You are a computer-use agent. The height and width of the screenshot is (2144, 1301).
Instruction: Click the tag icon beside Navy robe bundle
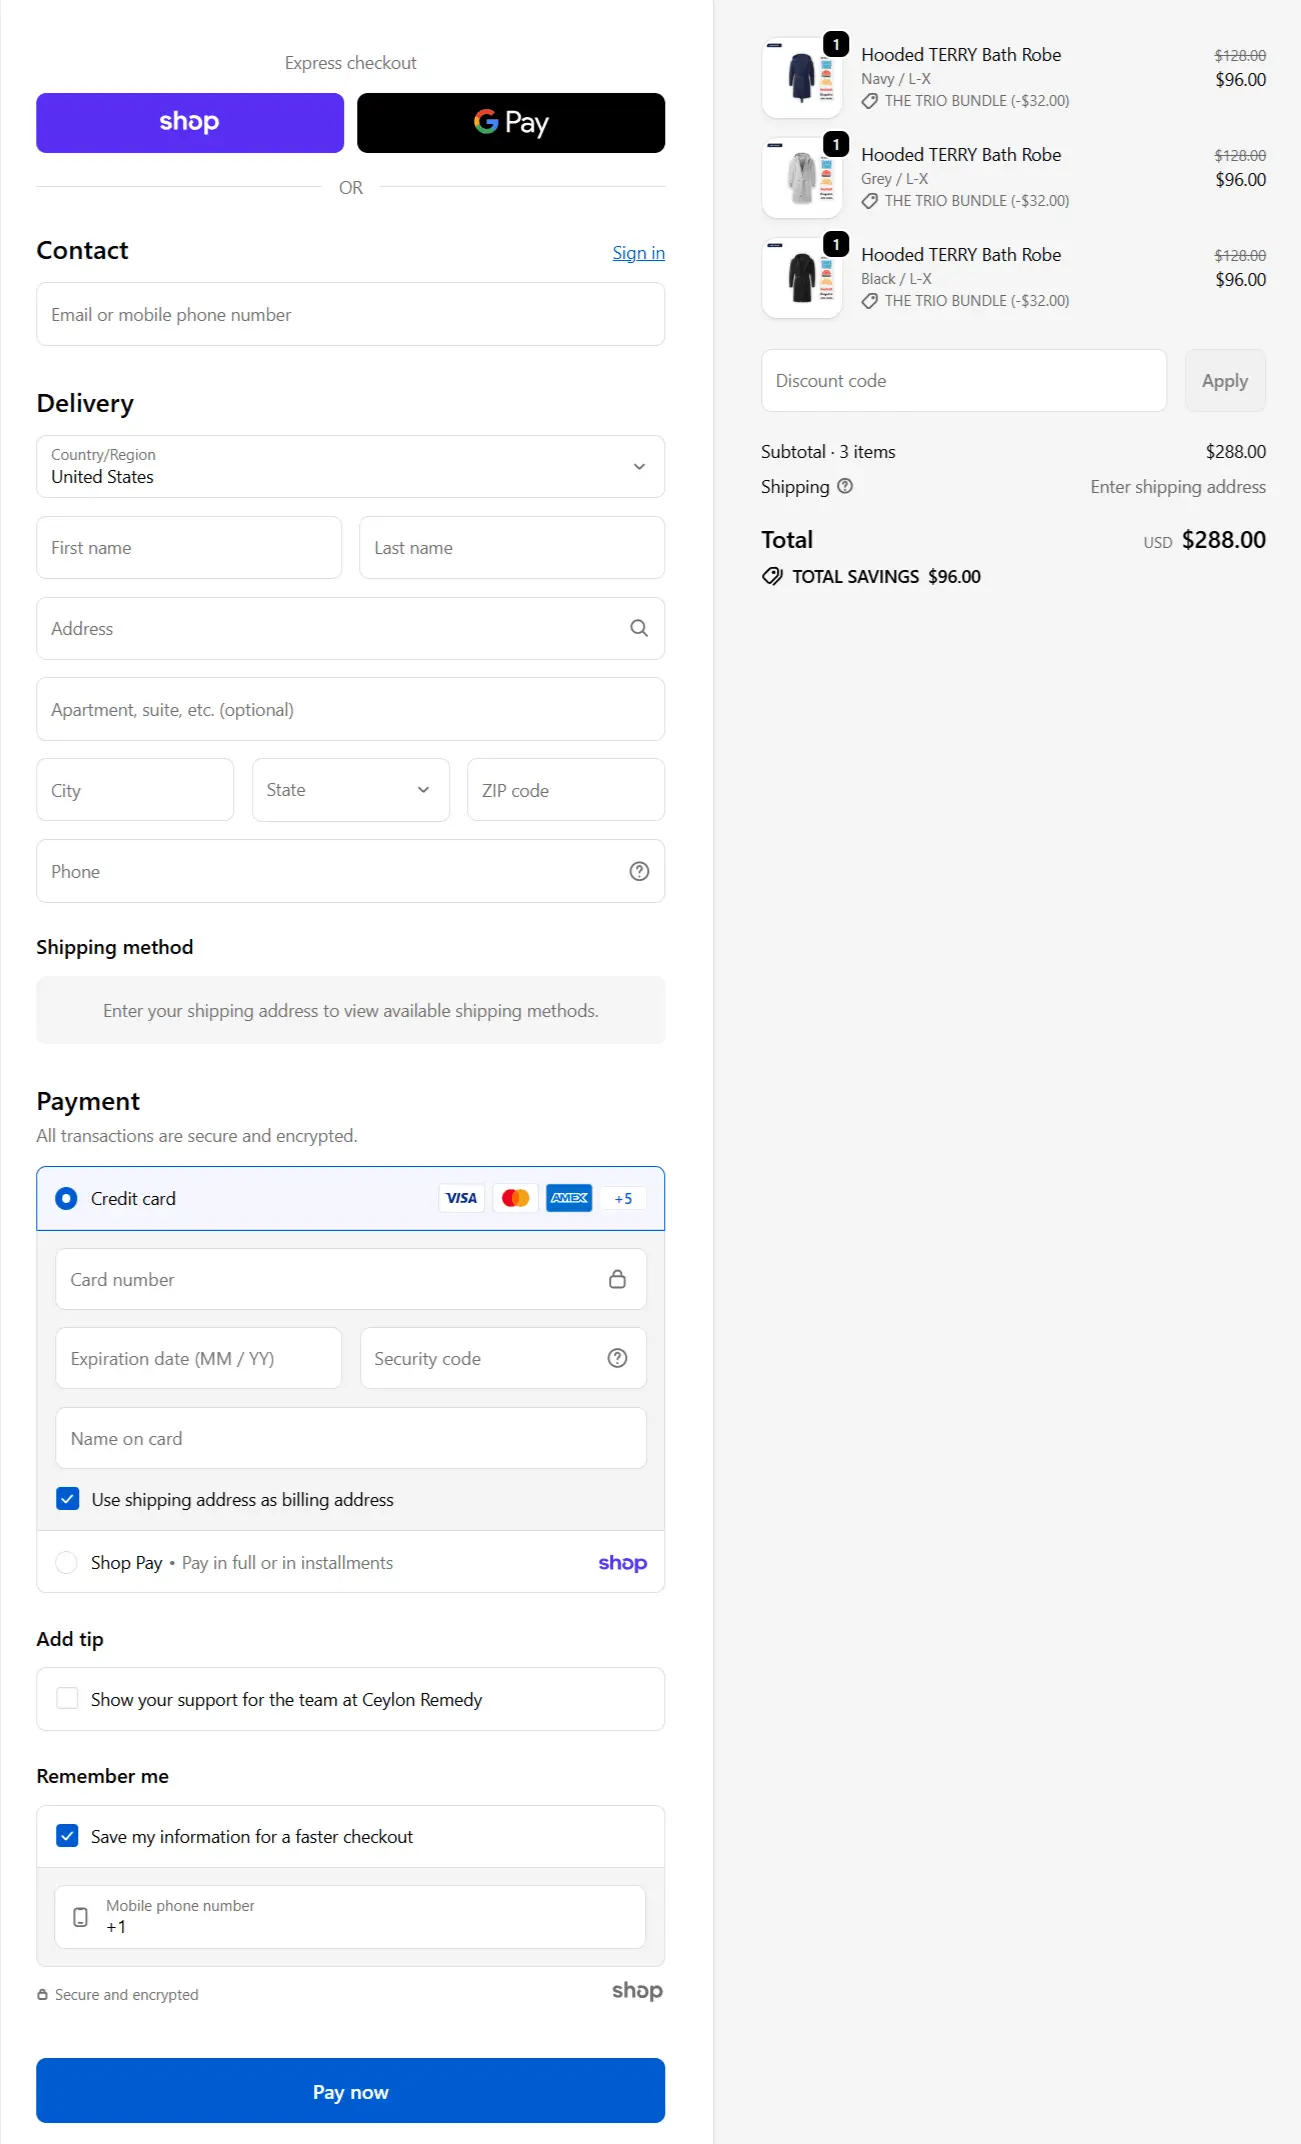[870, 101]
